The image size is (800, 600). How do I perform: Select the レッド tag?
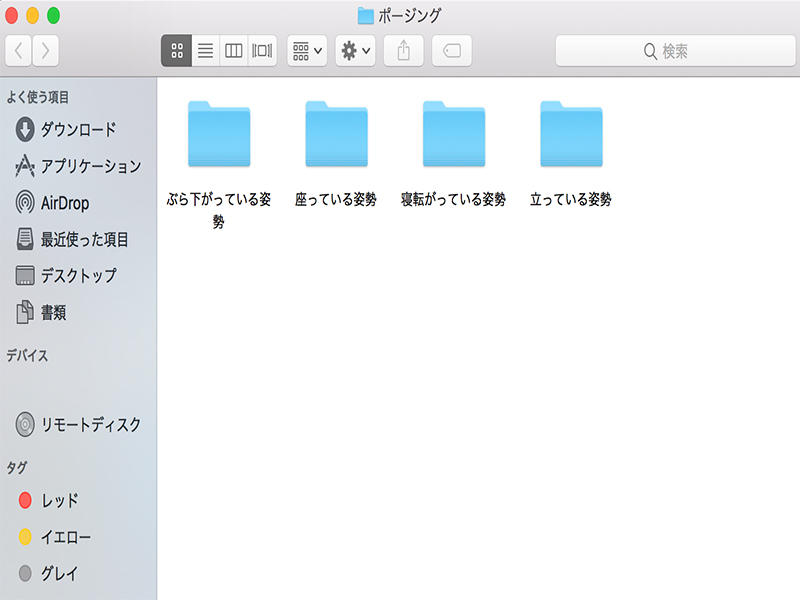click(x=78, y=501)
